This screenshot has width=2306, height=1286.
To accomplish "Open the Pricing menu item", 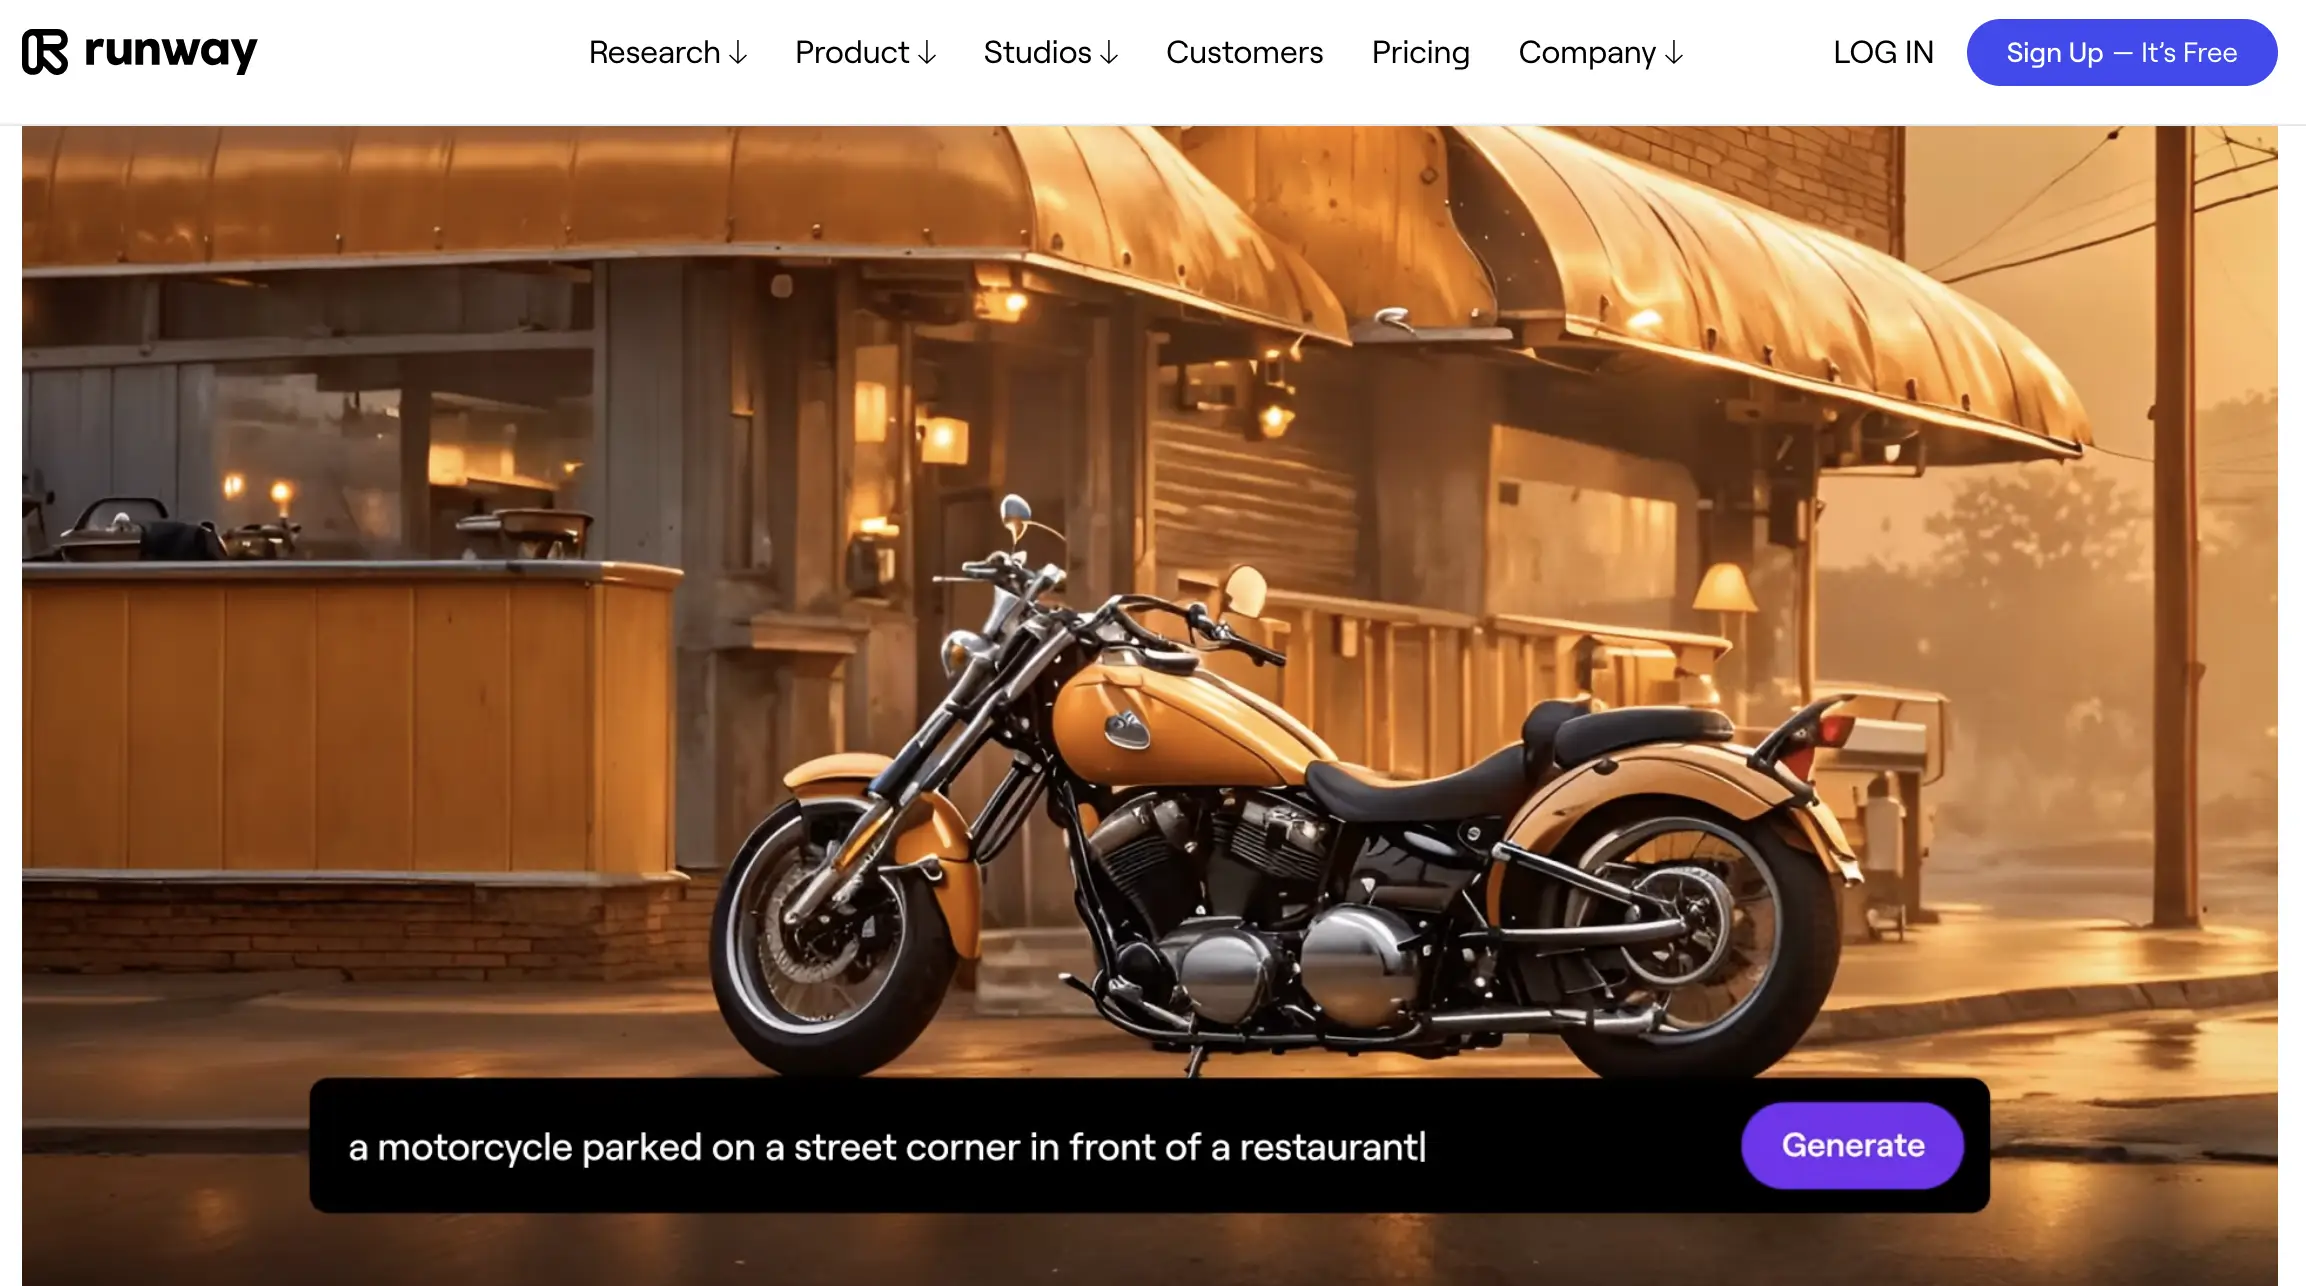I will 1419,51.
